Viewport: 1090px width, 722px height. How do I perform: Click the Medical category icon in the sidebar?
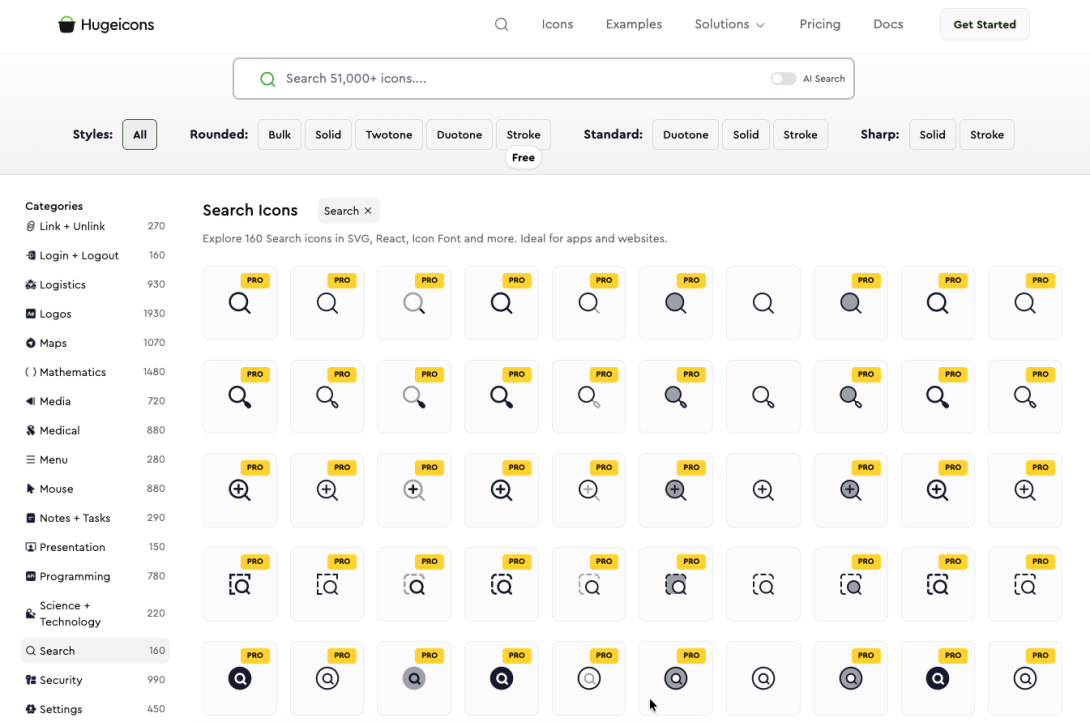tap(31, 430)
